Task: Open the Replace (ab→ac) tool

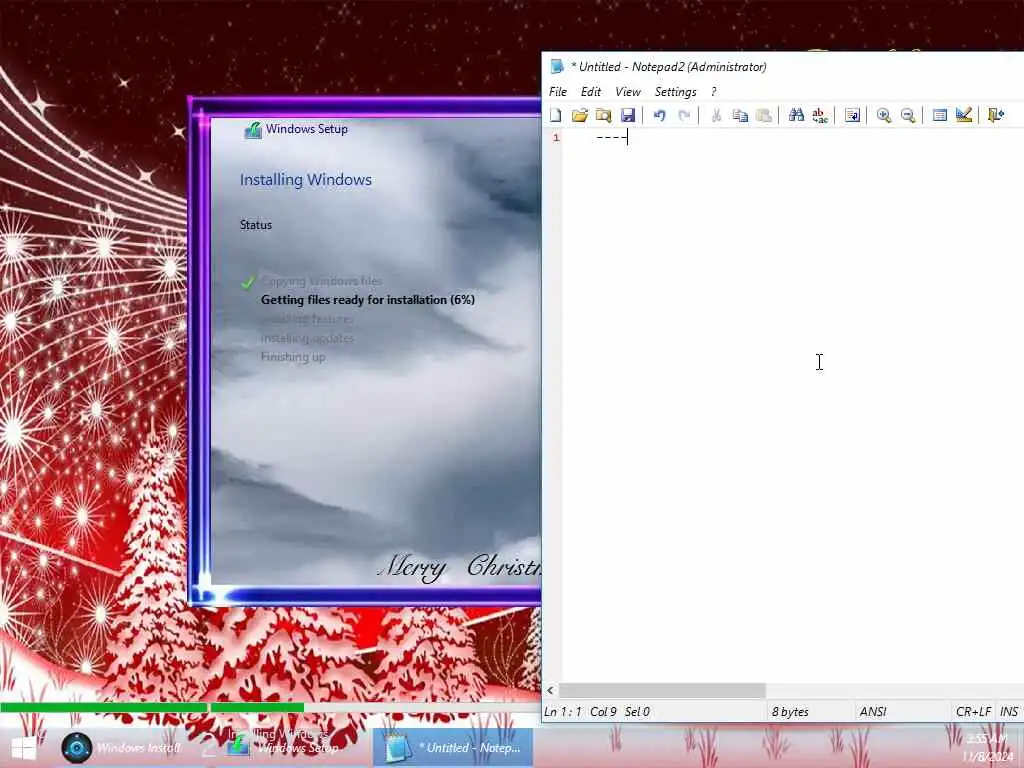Action: [820, 116]
